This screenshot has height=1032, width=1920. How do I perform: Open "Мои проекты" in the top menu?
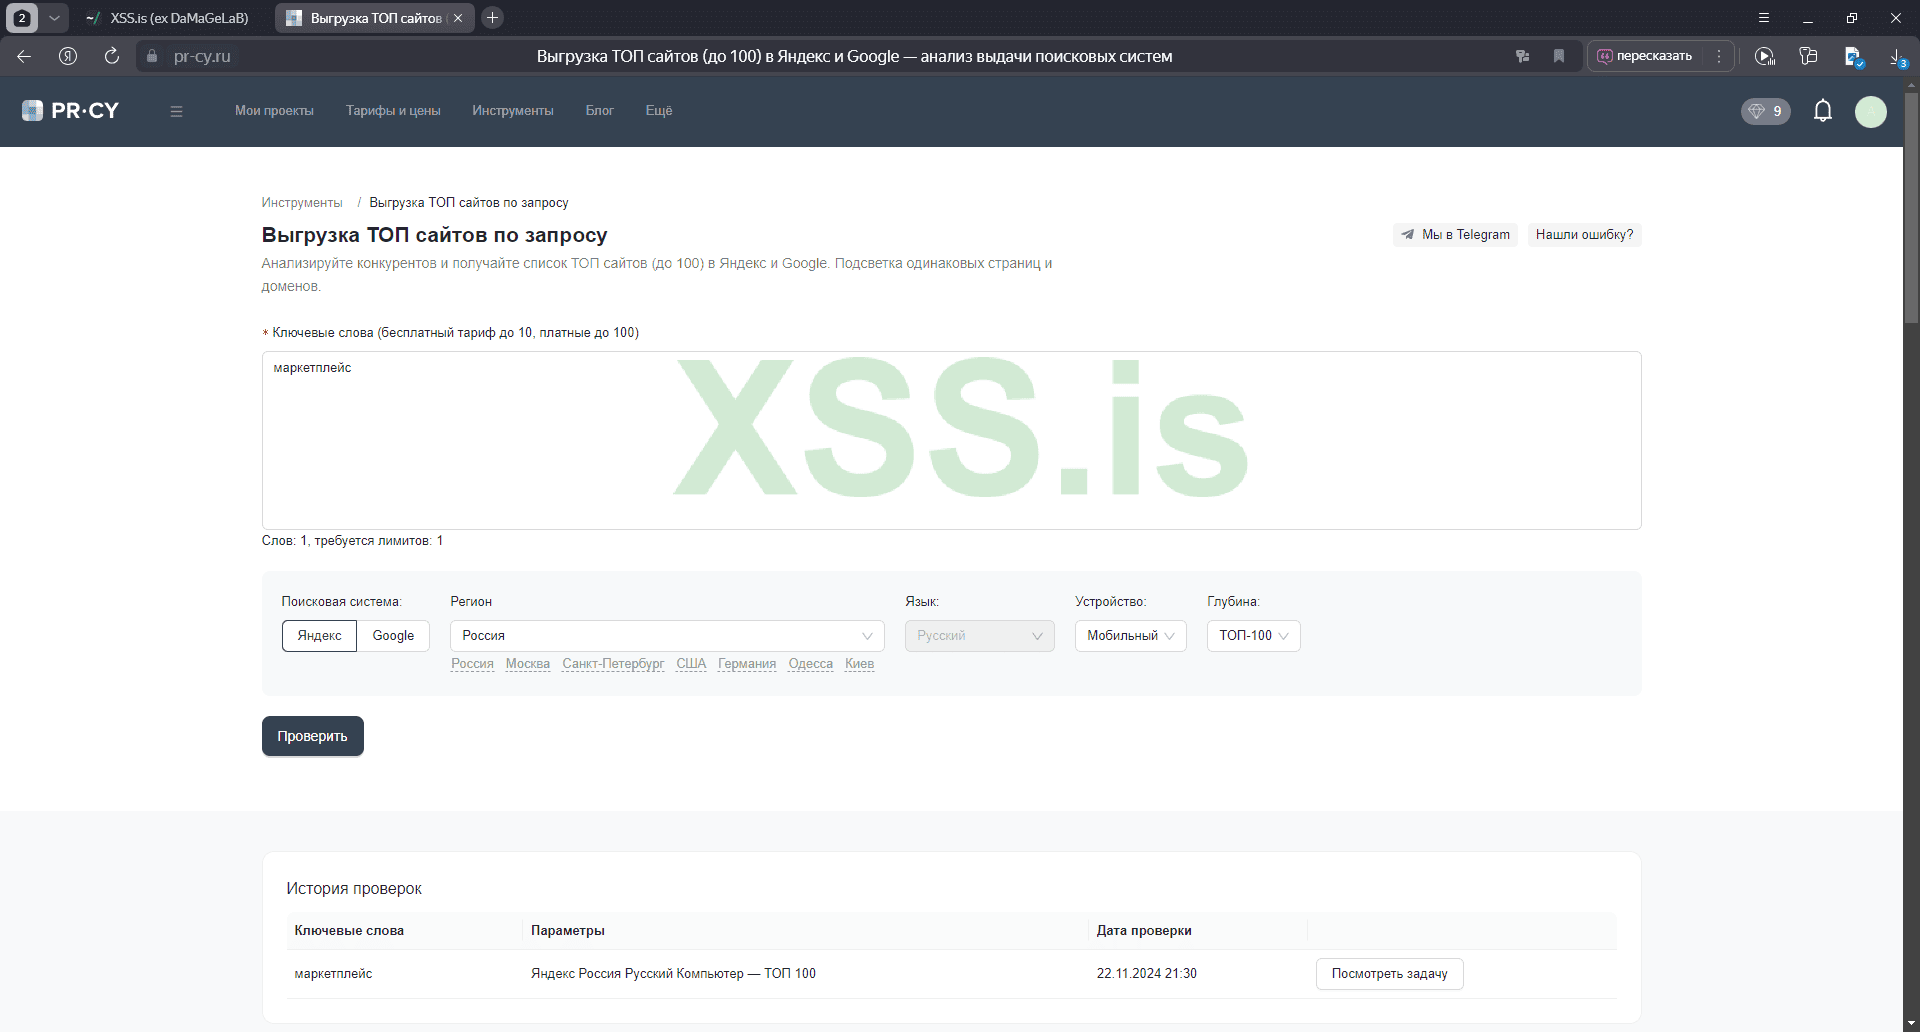[274, 111]
